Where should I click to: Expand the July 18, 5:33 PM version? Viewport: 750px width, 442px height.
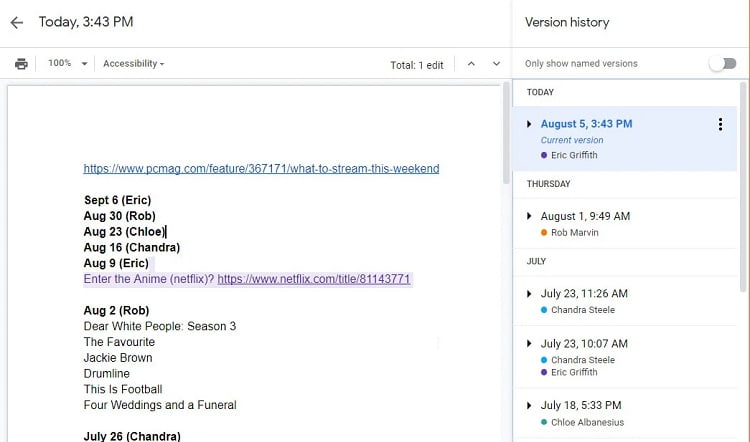click(529, 406)
